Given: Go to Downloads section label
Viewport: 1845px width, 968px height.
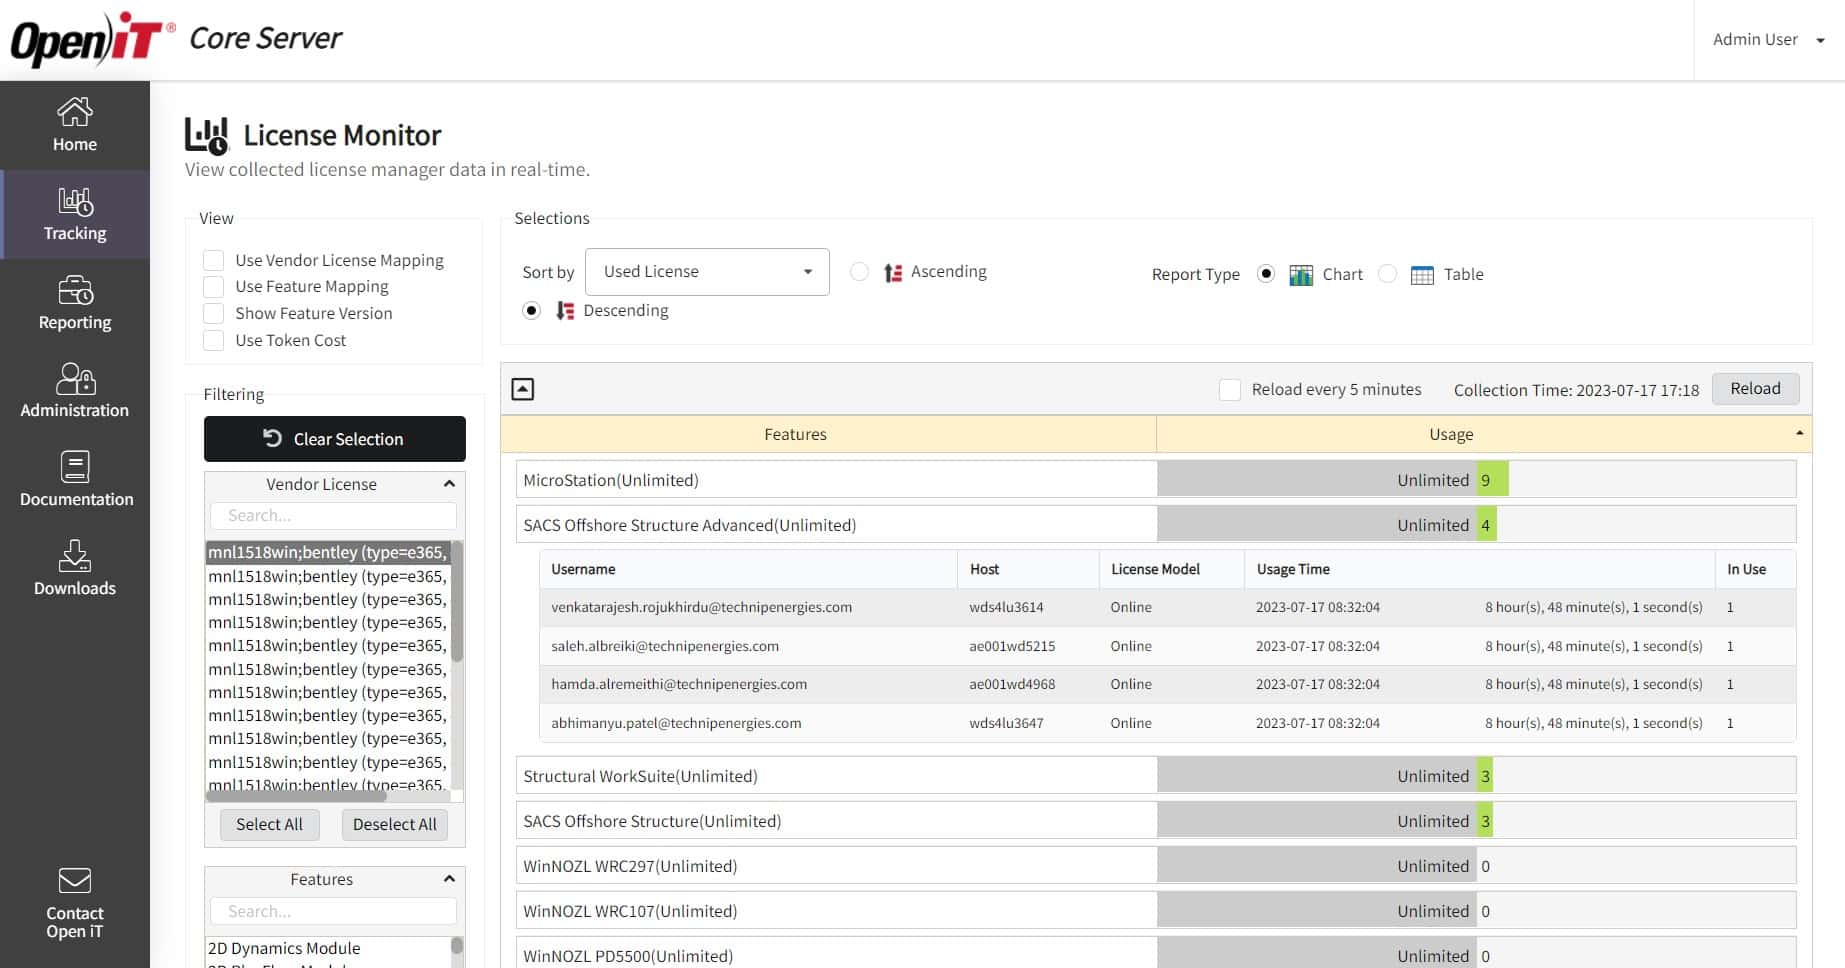Looking at the screenshot, I should [x=75, y=588].
